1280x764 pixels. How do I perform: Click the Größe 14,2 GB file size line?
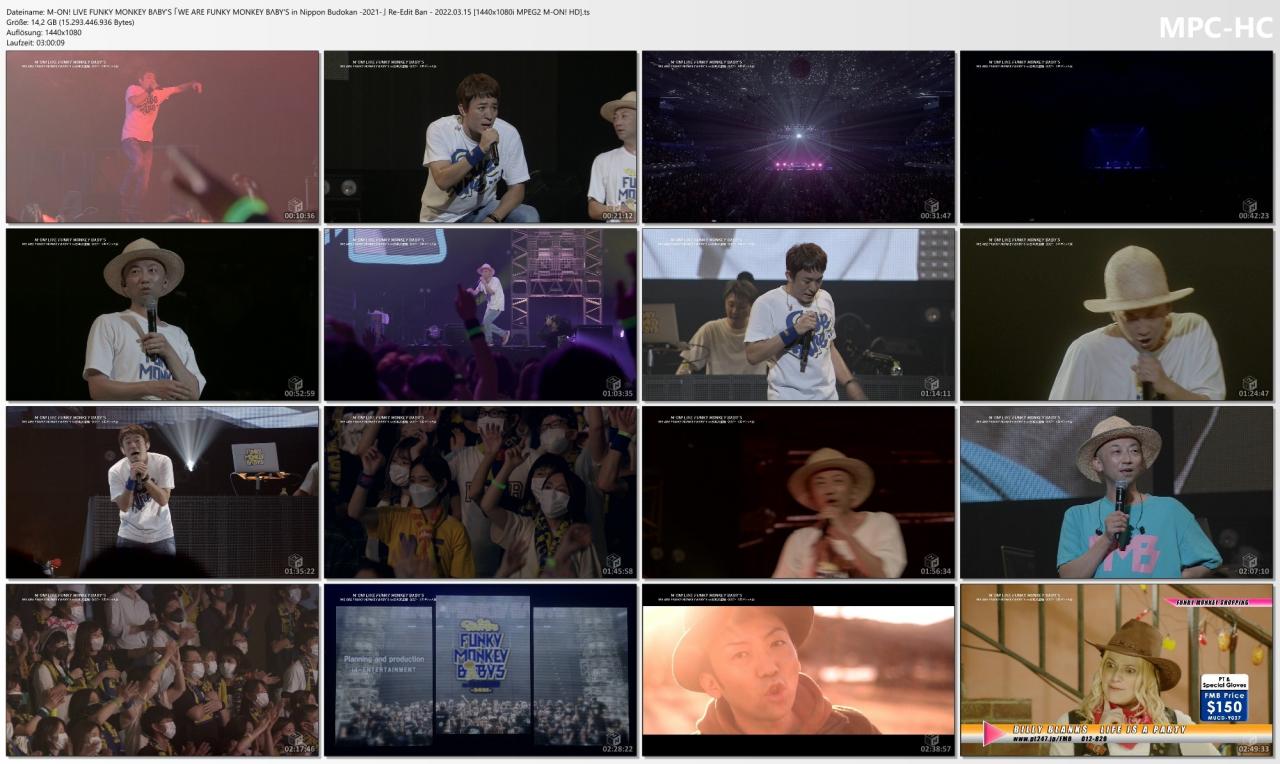(70, 22)
